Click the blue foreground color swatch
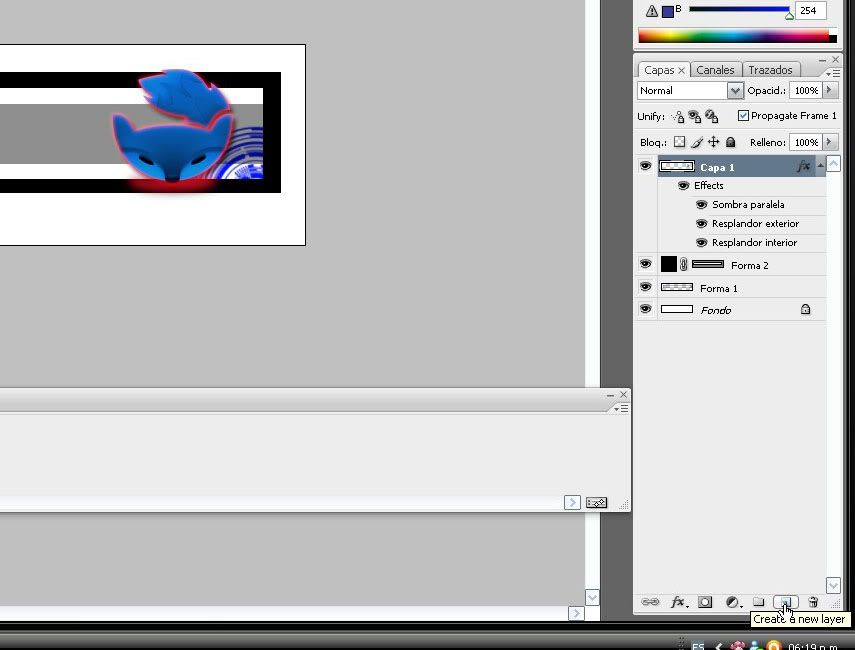The width and height of the screenshot is (855, 650). click(667, 11)
